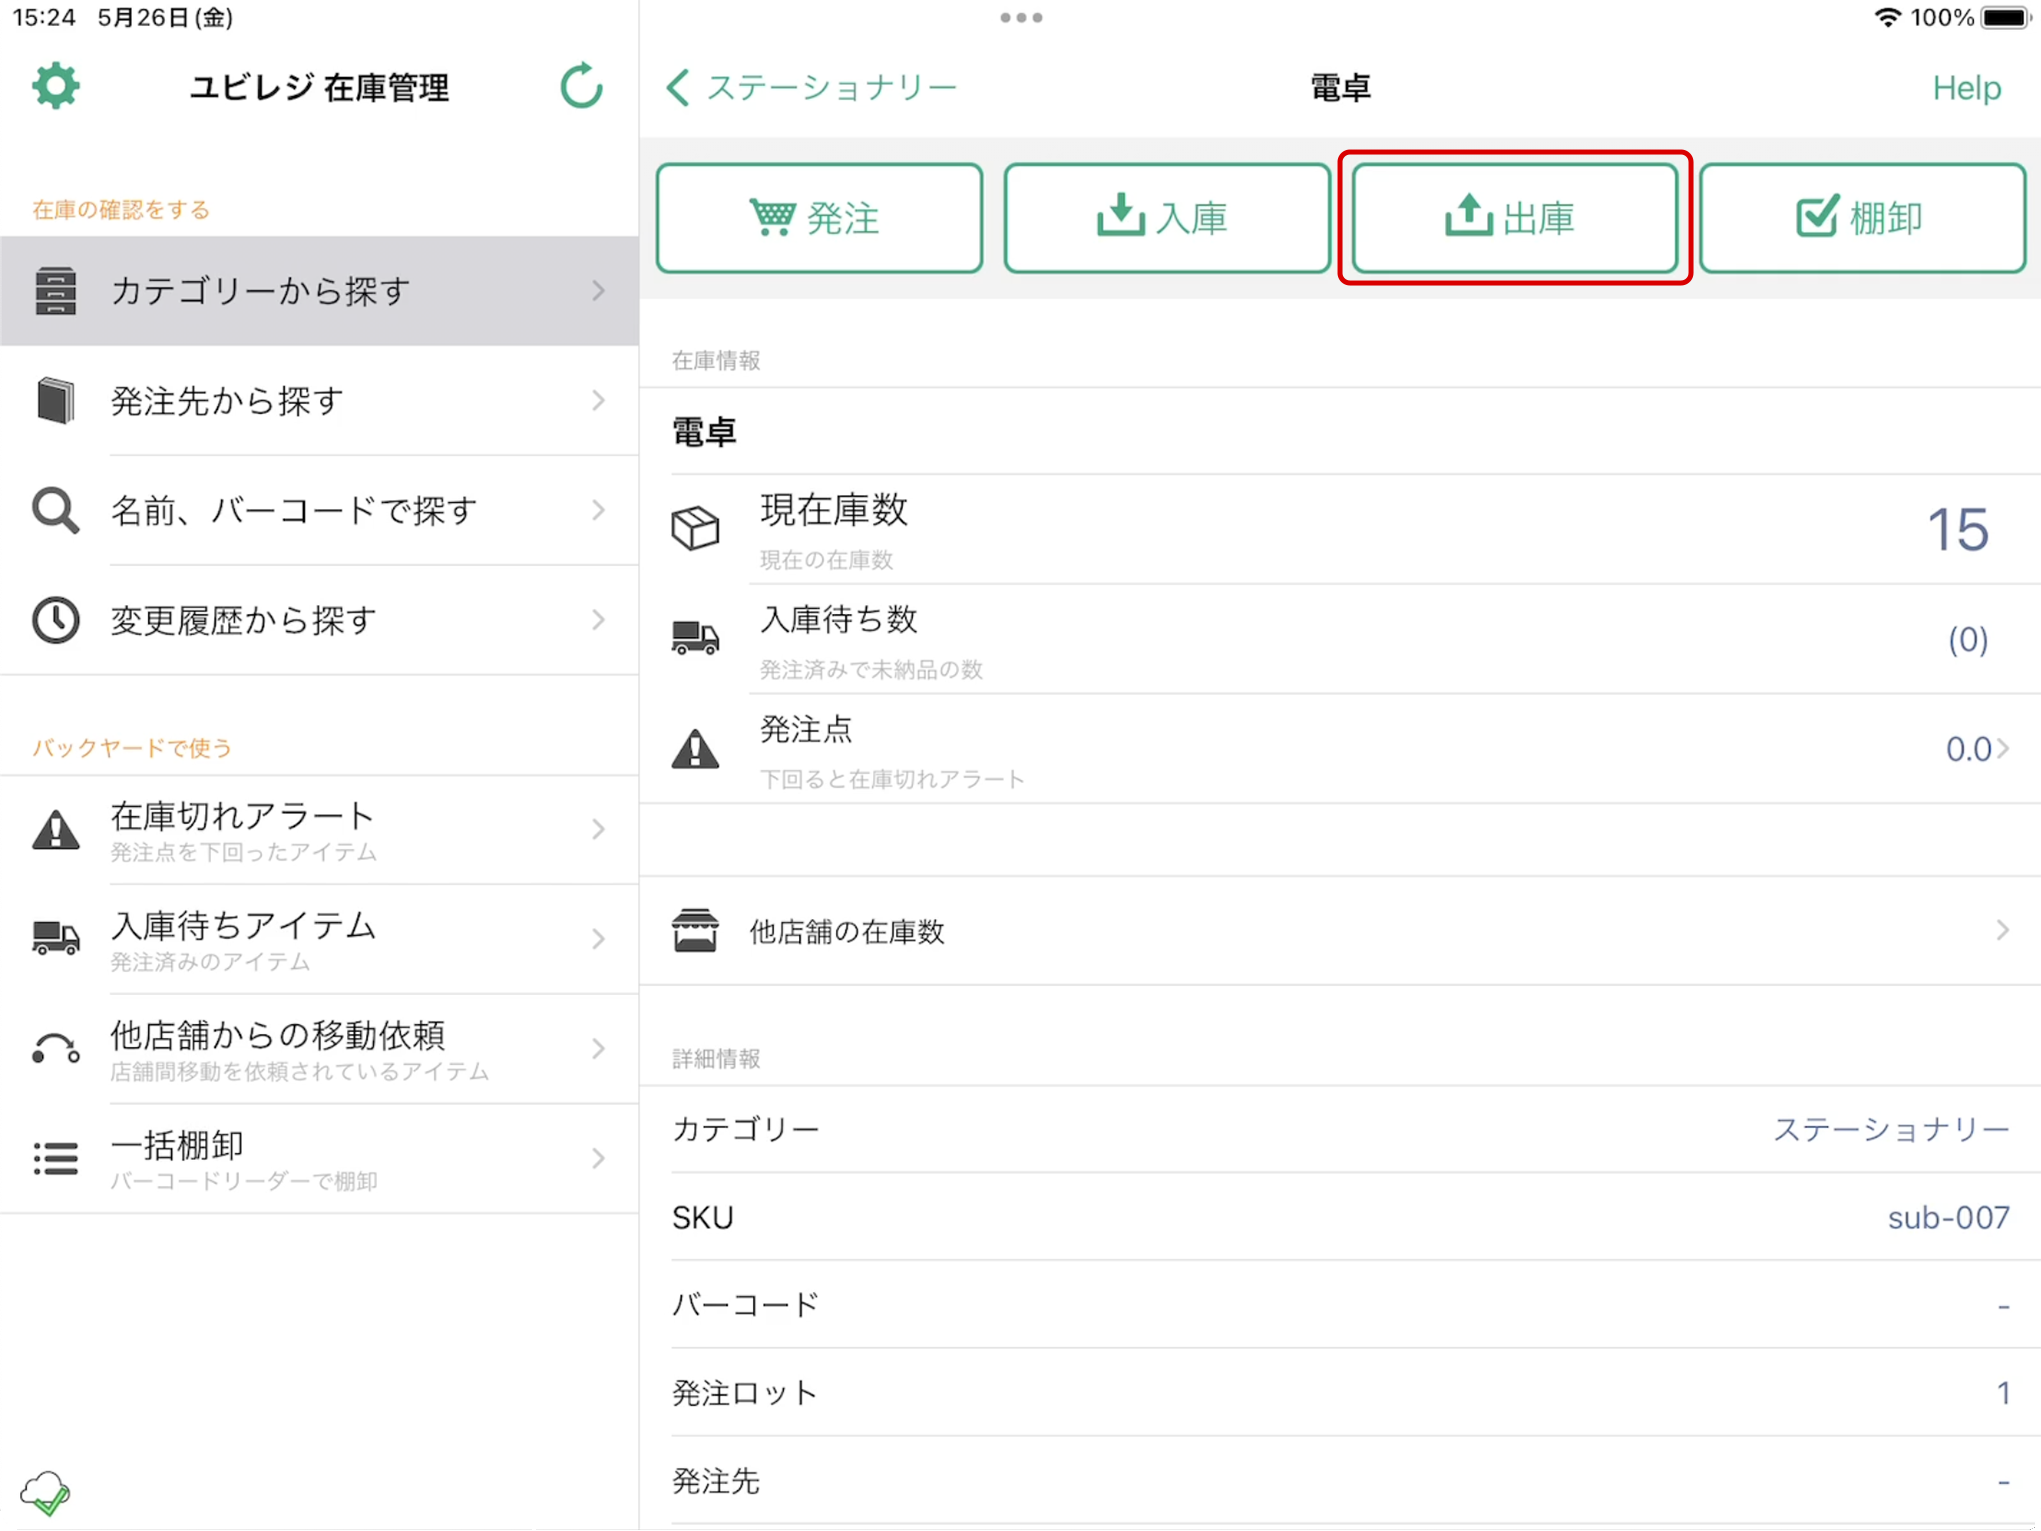Tap the 棚卸 stocktaking button
The width and height of the screenshot is (2041, 1531).
[x=1862, y=218]
